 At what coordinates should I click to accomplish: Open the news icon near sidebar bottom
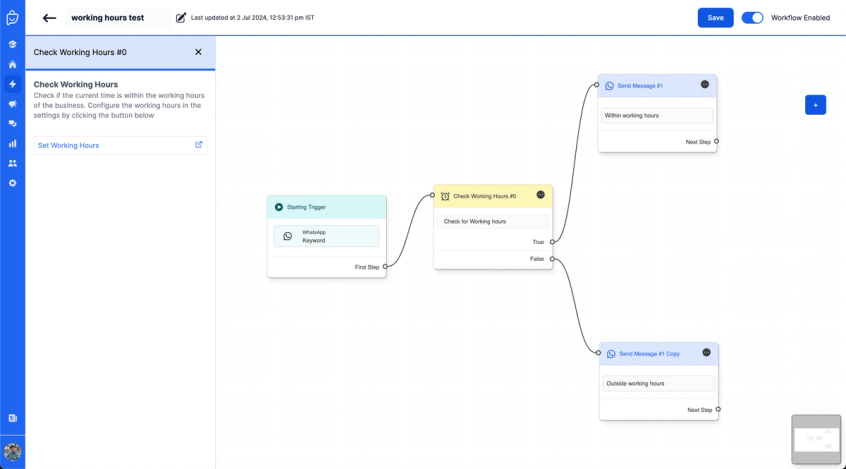[x=12, y=418]
